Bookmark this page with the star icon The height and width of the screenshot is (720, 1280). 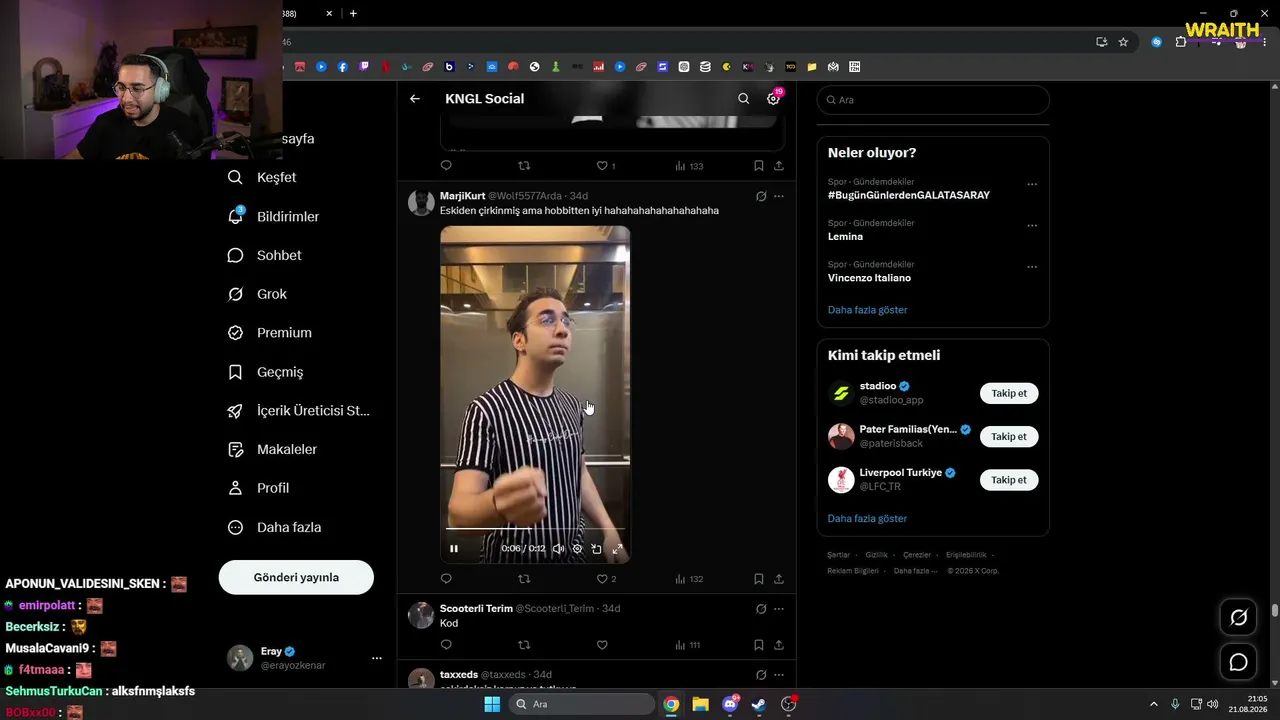tap(1123, 42)
